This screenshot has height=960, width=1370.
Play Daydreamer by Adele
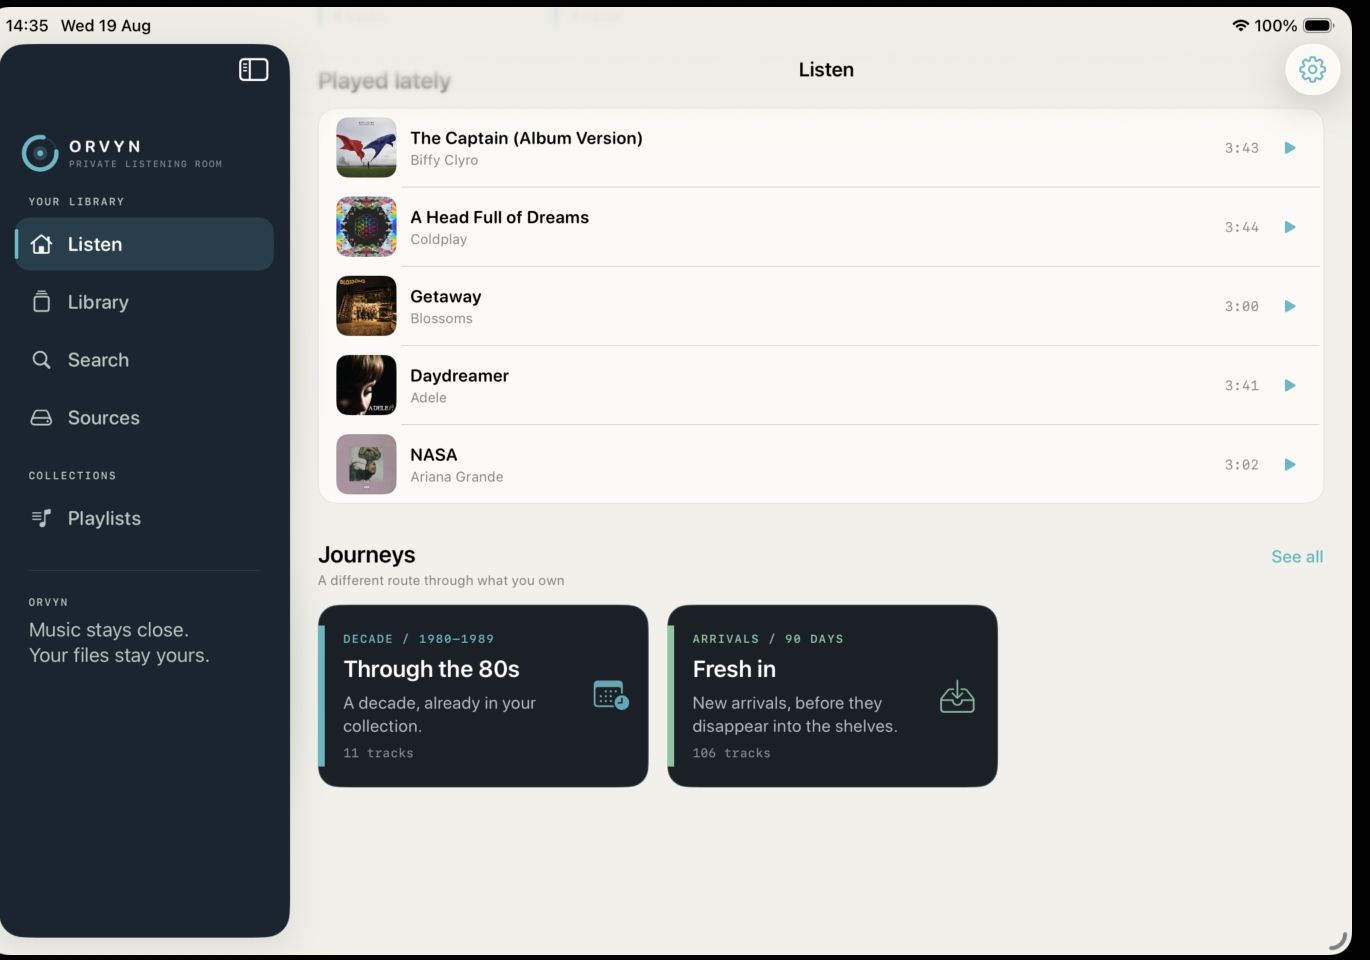1290,385
